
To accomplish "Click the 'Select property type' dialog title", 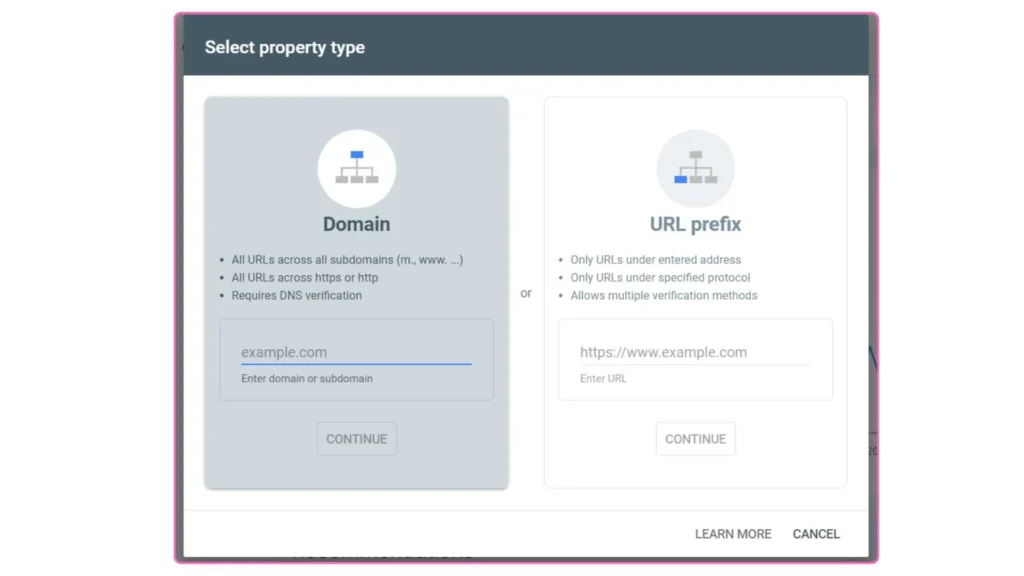I will (285, 47).
